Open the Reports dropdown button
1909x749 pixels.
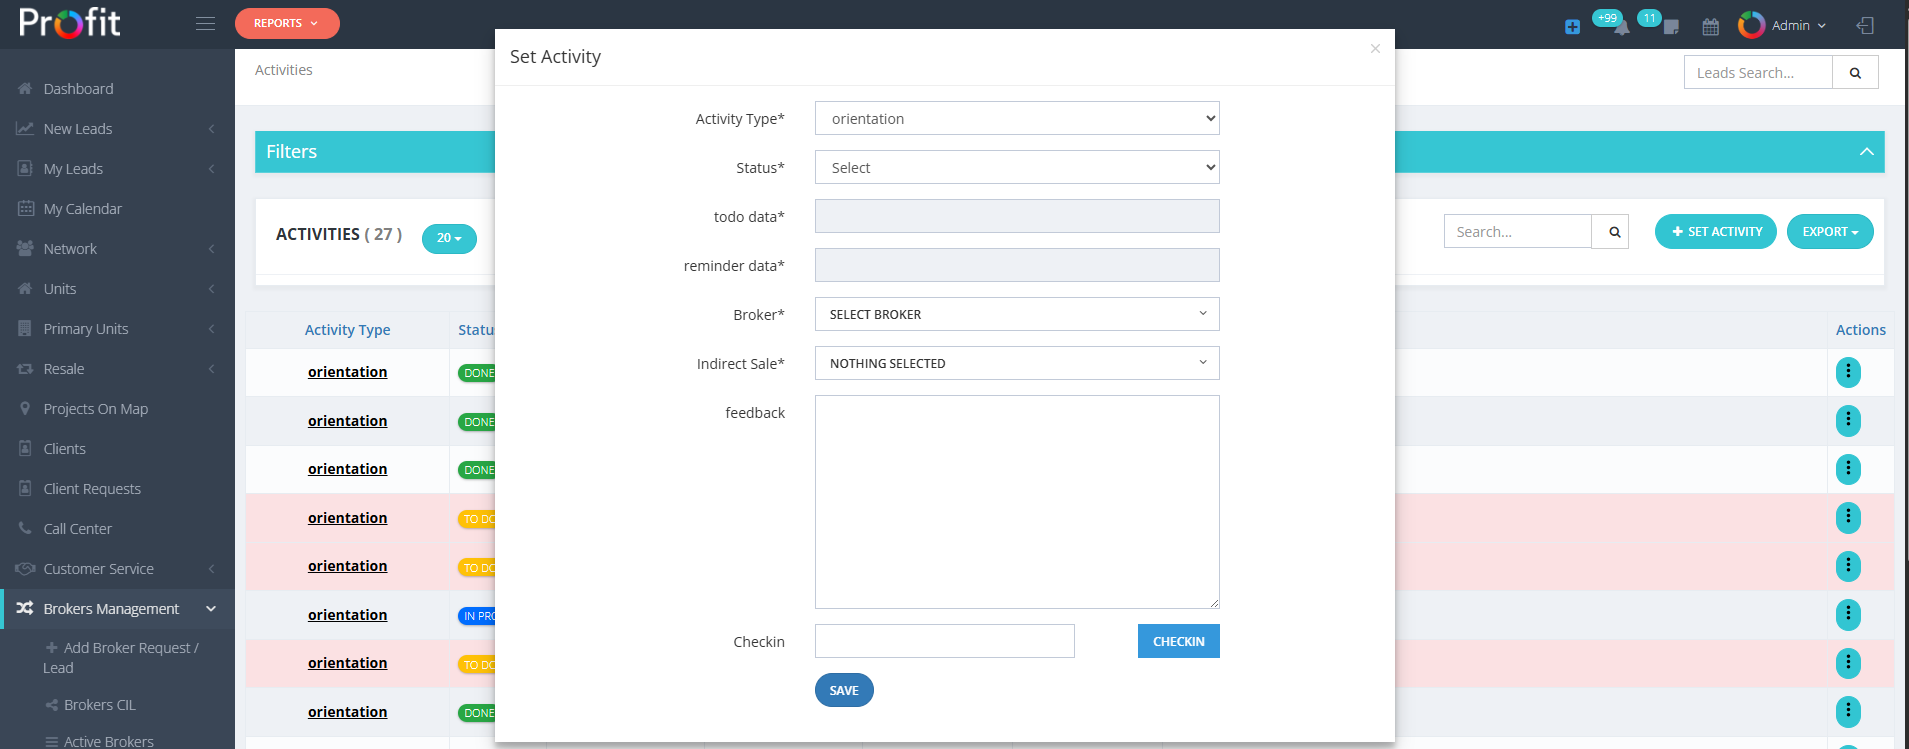(x=287, y=23)
